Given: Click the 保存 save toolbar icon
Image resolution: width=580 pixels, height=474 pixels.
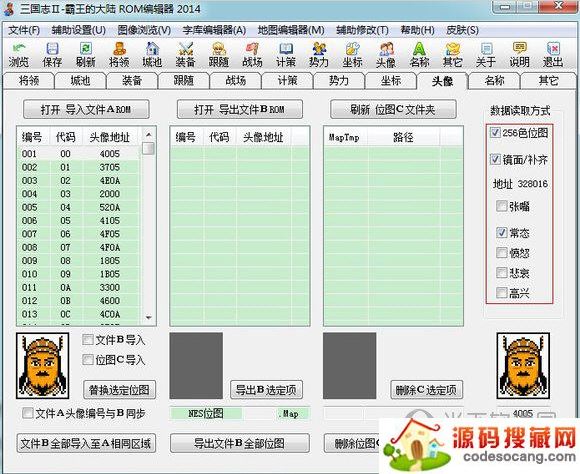Looking at the screenshot, I should [52, 55].
